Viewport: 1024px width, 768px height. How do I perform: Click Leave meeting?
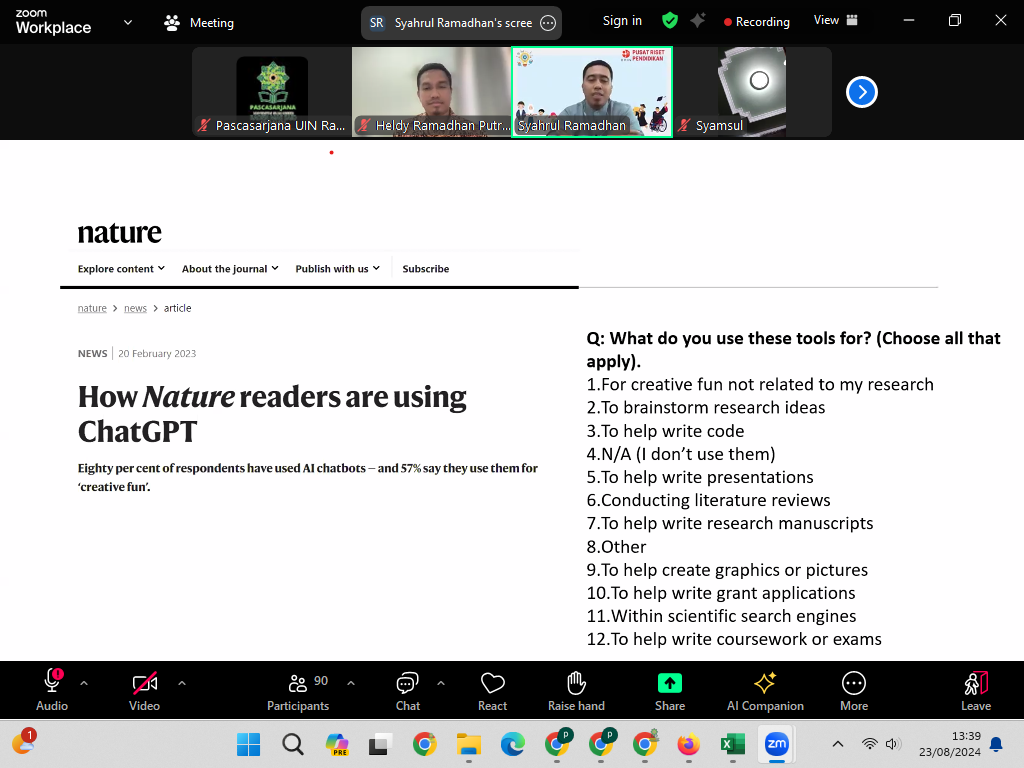[x=976, y=690]
